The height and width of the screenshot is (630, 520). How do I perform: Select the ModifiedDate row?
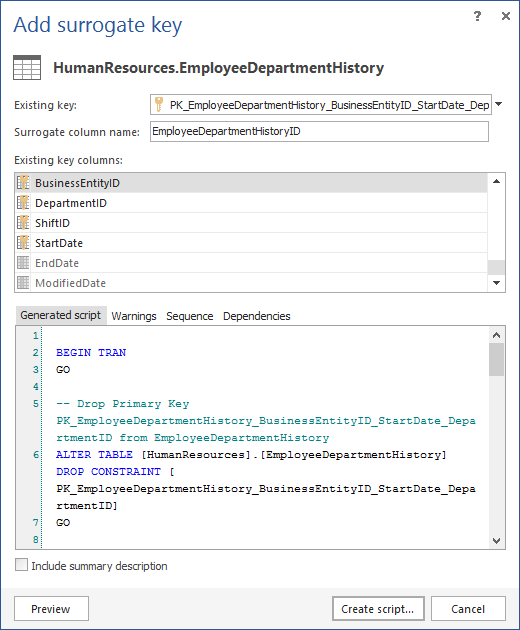[251, 283]
